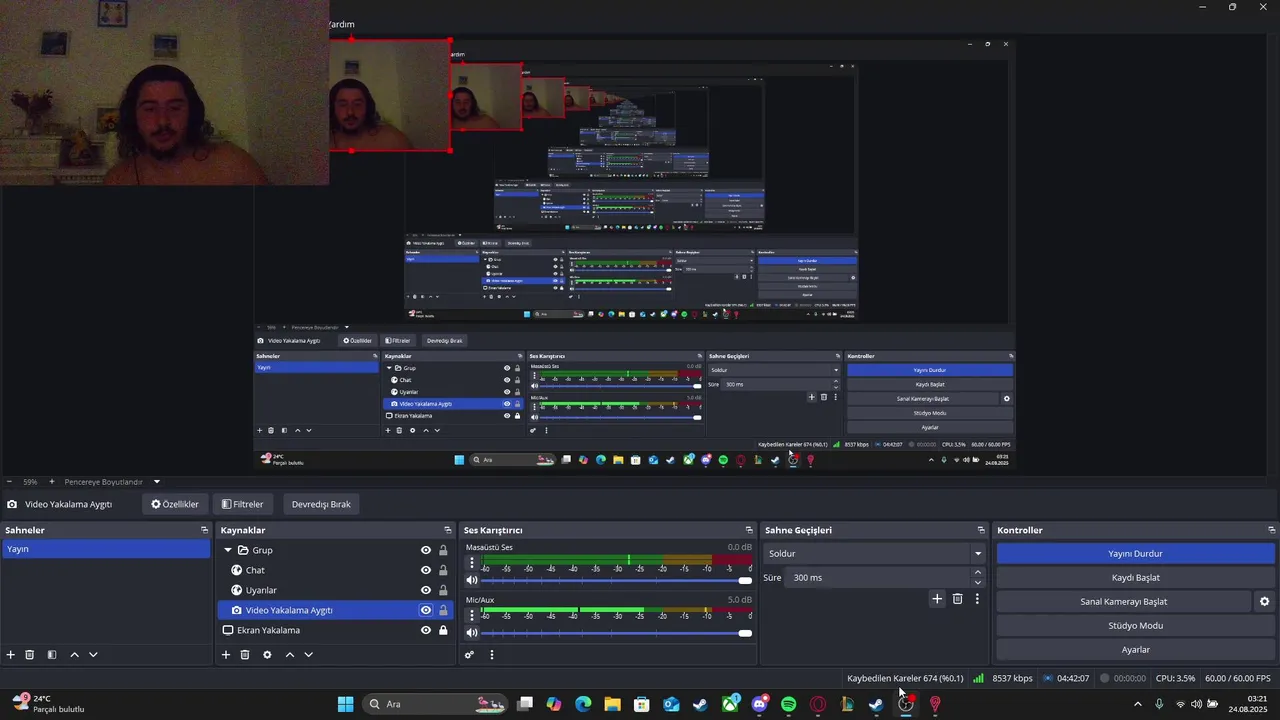Adjust Mic/Aux volume slider
Screen dimensions: 1280x720
click(616, 633)
